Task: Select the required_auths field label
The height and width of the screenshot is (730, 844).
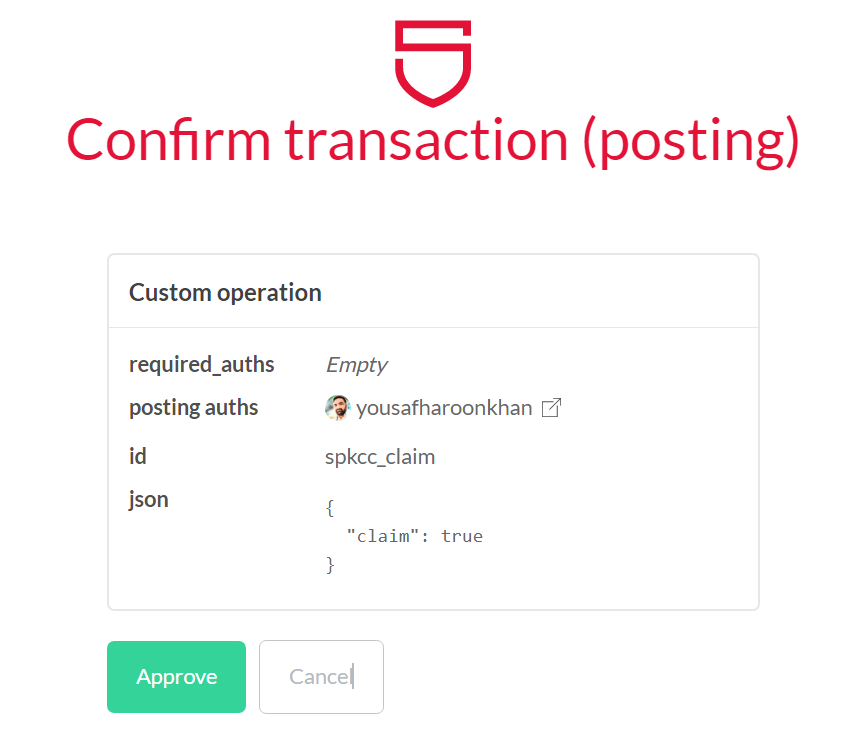Action: tap(202, 364)
